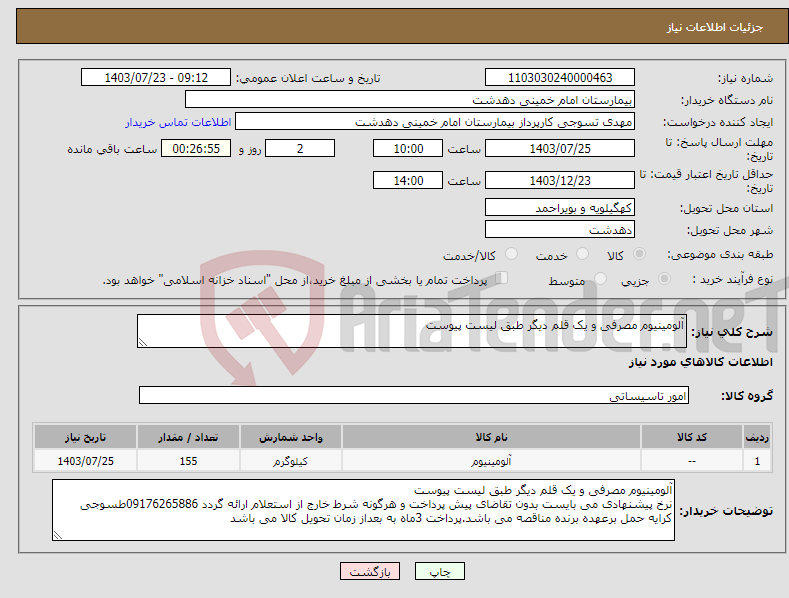Click the response deadline date 1403/07/25 field
The width and height of the screenshot is (789, 598).
(560, 148)
